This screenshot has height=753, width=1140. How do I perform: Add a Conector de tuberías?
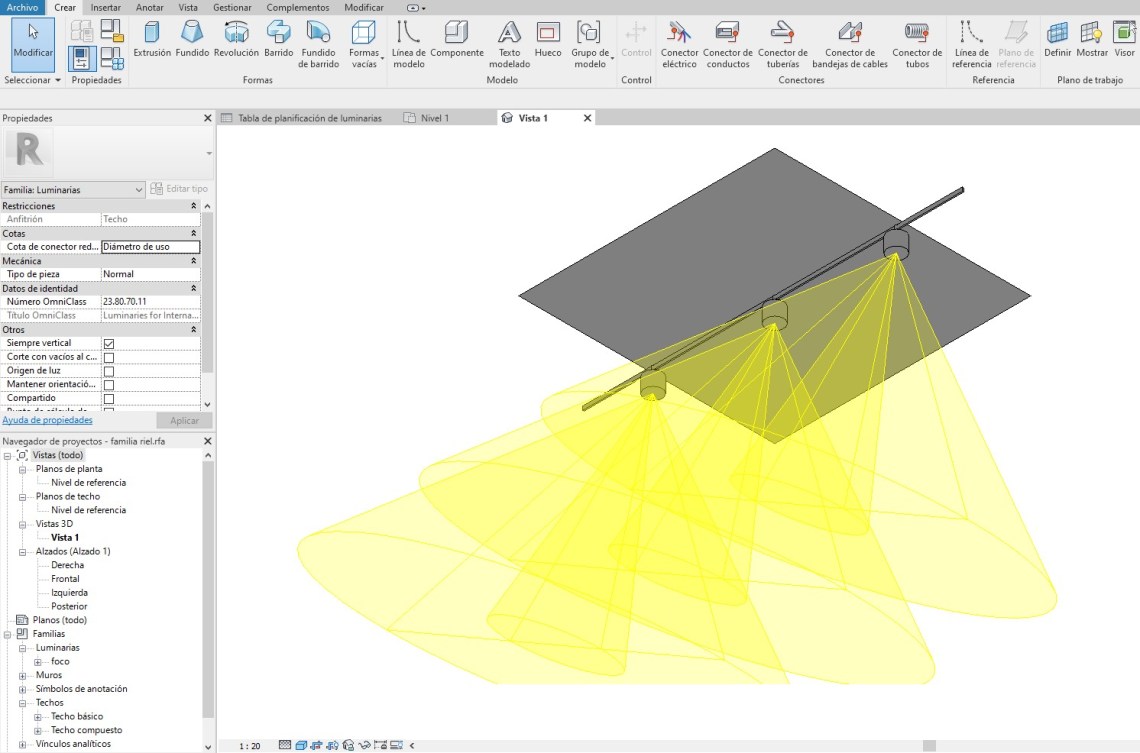[x=782, y=45]
